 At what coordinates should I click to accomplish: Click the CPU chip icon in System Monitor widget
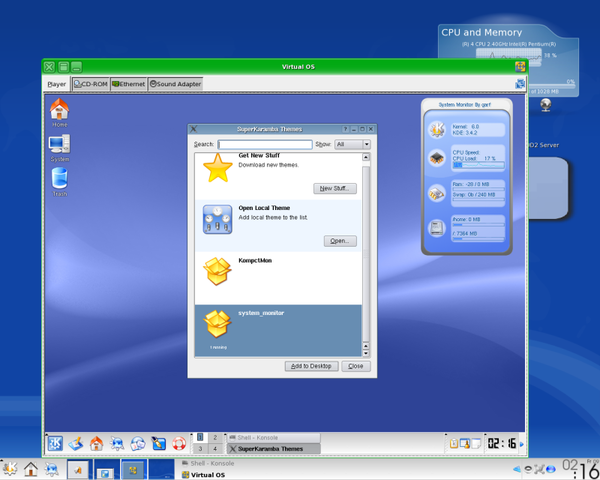[437, 158]
